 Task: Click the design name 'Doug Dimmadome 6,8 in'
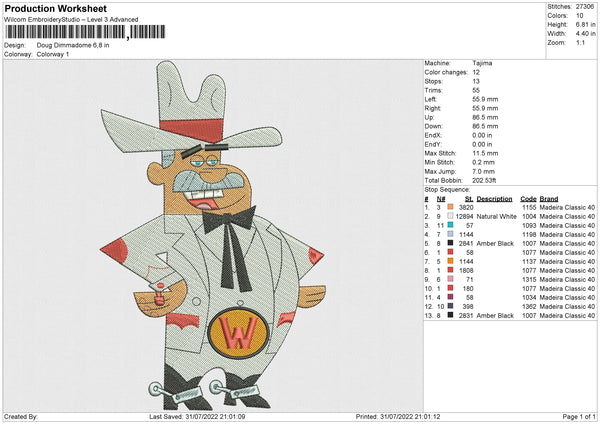[x=73, y=45]
